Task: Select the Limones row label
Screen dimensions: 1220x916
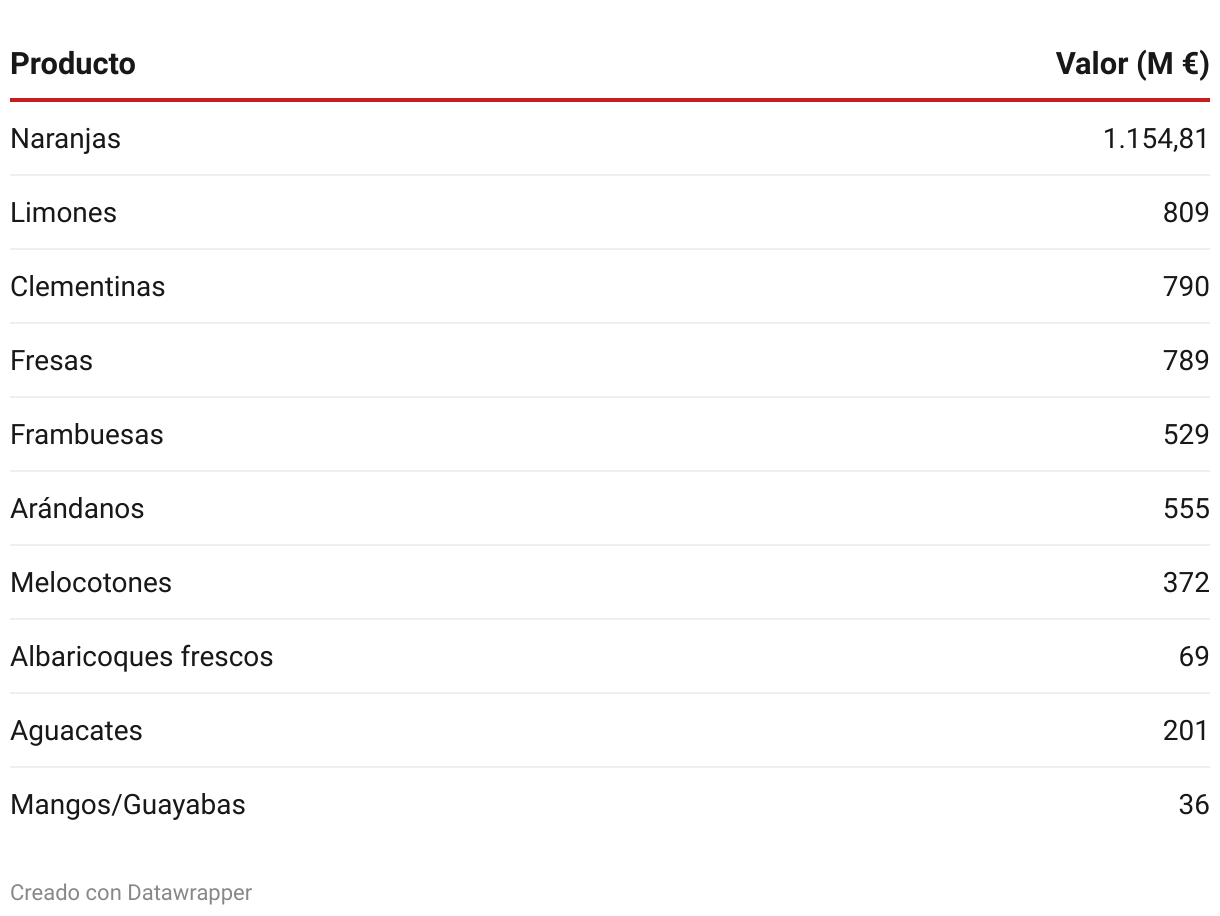Action: click(x=63, y=212)
